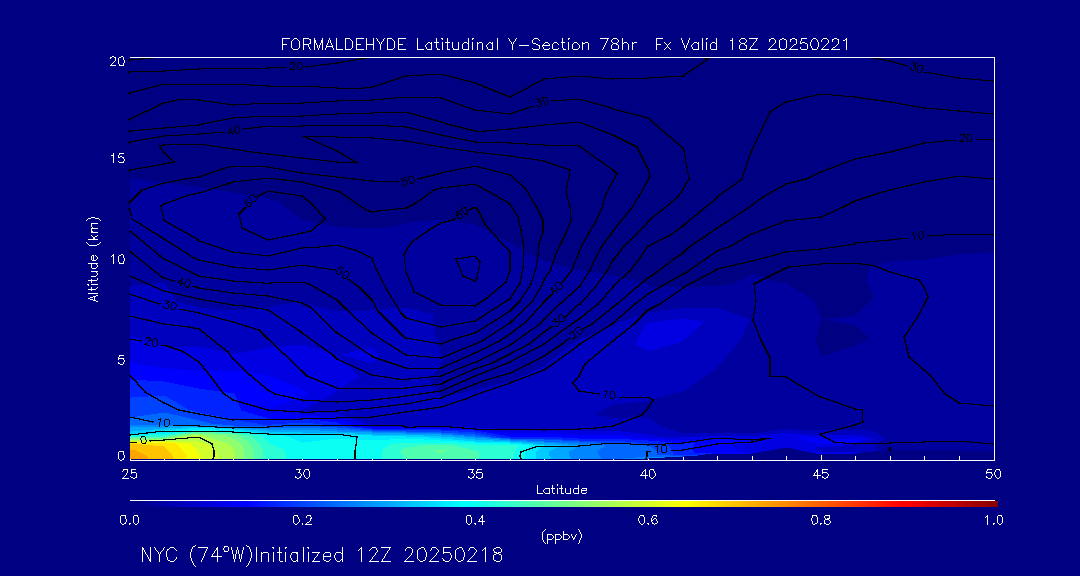This screenshot has width=1080, height=576.
Task: Click the latitude axis tick label 50
Action: click(993, 473)
